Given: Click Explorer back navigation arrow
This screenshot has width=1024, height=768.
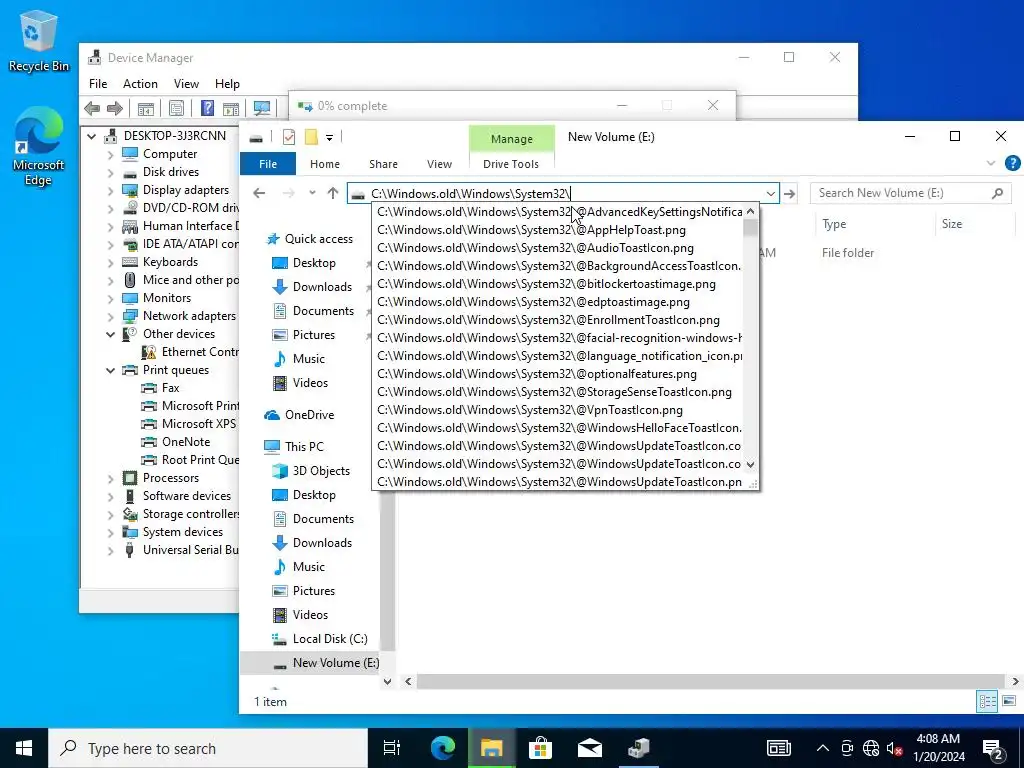Looking at the screenshot, I should 259,193.
